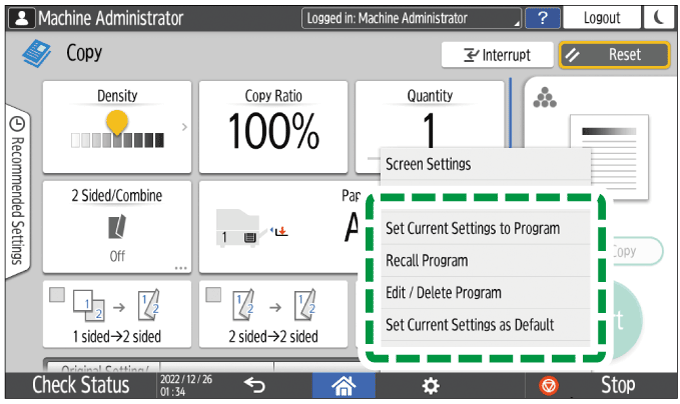Open the logged-in user dropdown
Viewport: 680px width, 404px height.
[413, 18]
